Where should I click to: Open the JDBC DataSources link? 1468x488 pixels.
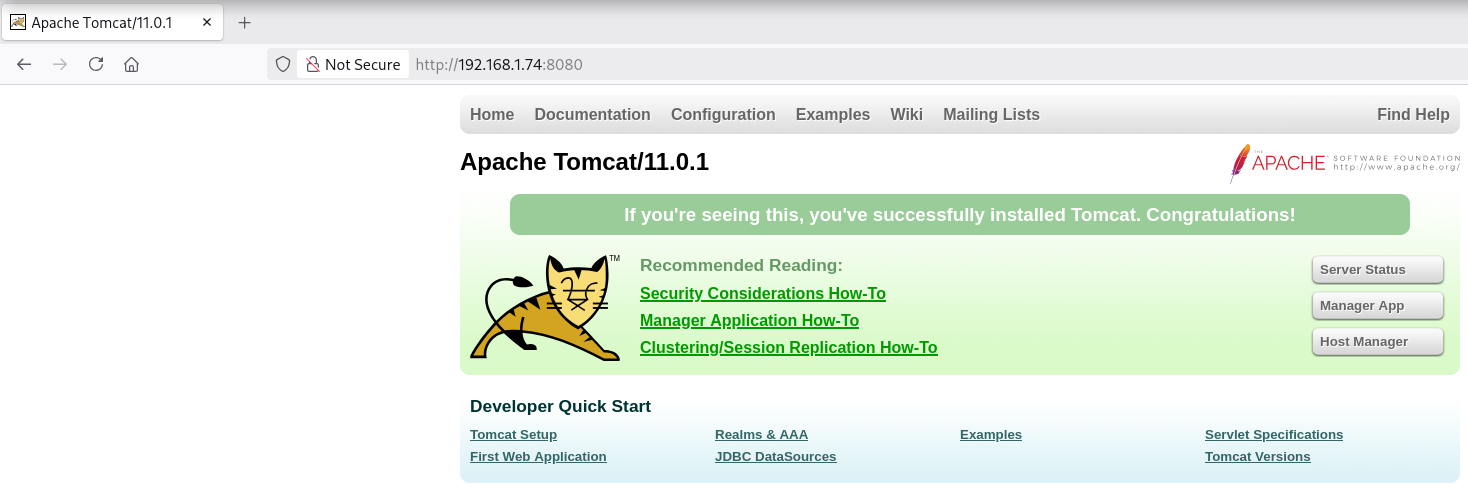(x=775, y=457)
